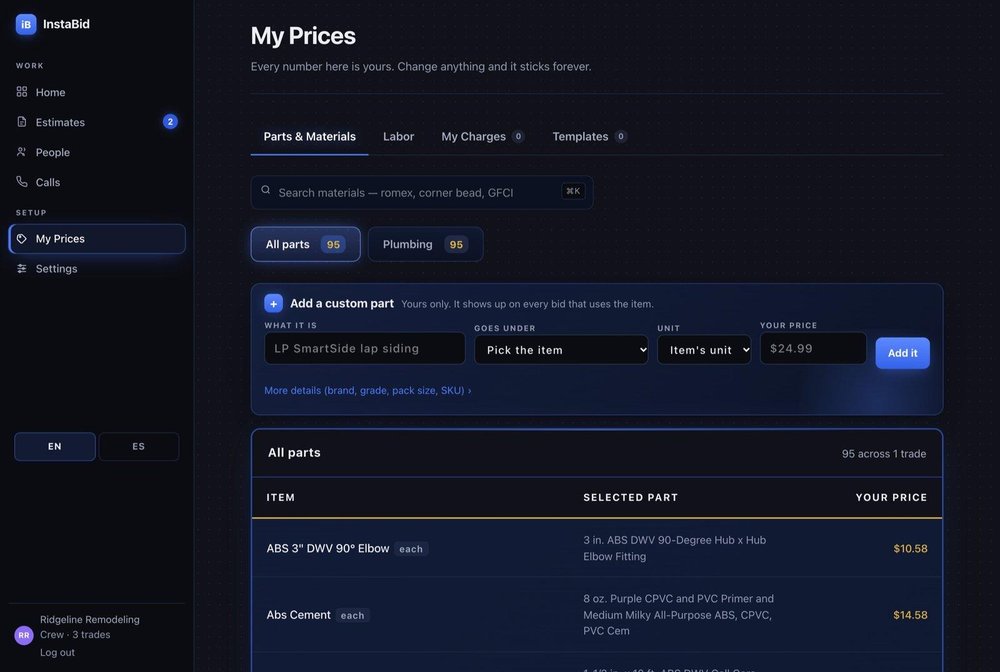
Task: Click the Abs Cement item name
Action: click(298, 615)
